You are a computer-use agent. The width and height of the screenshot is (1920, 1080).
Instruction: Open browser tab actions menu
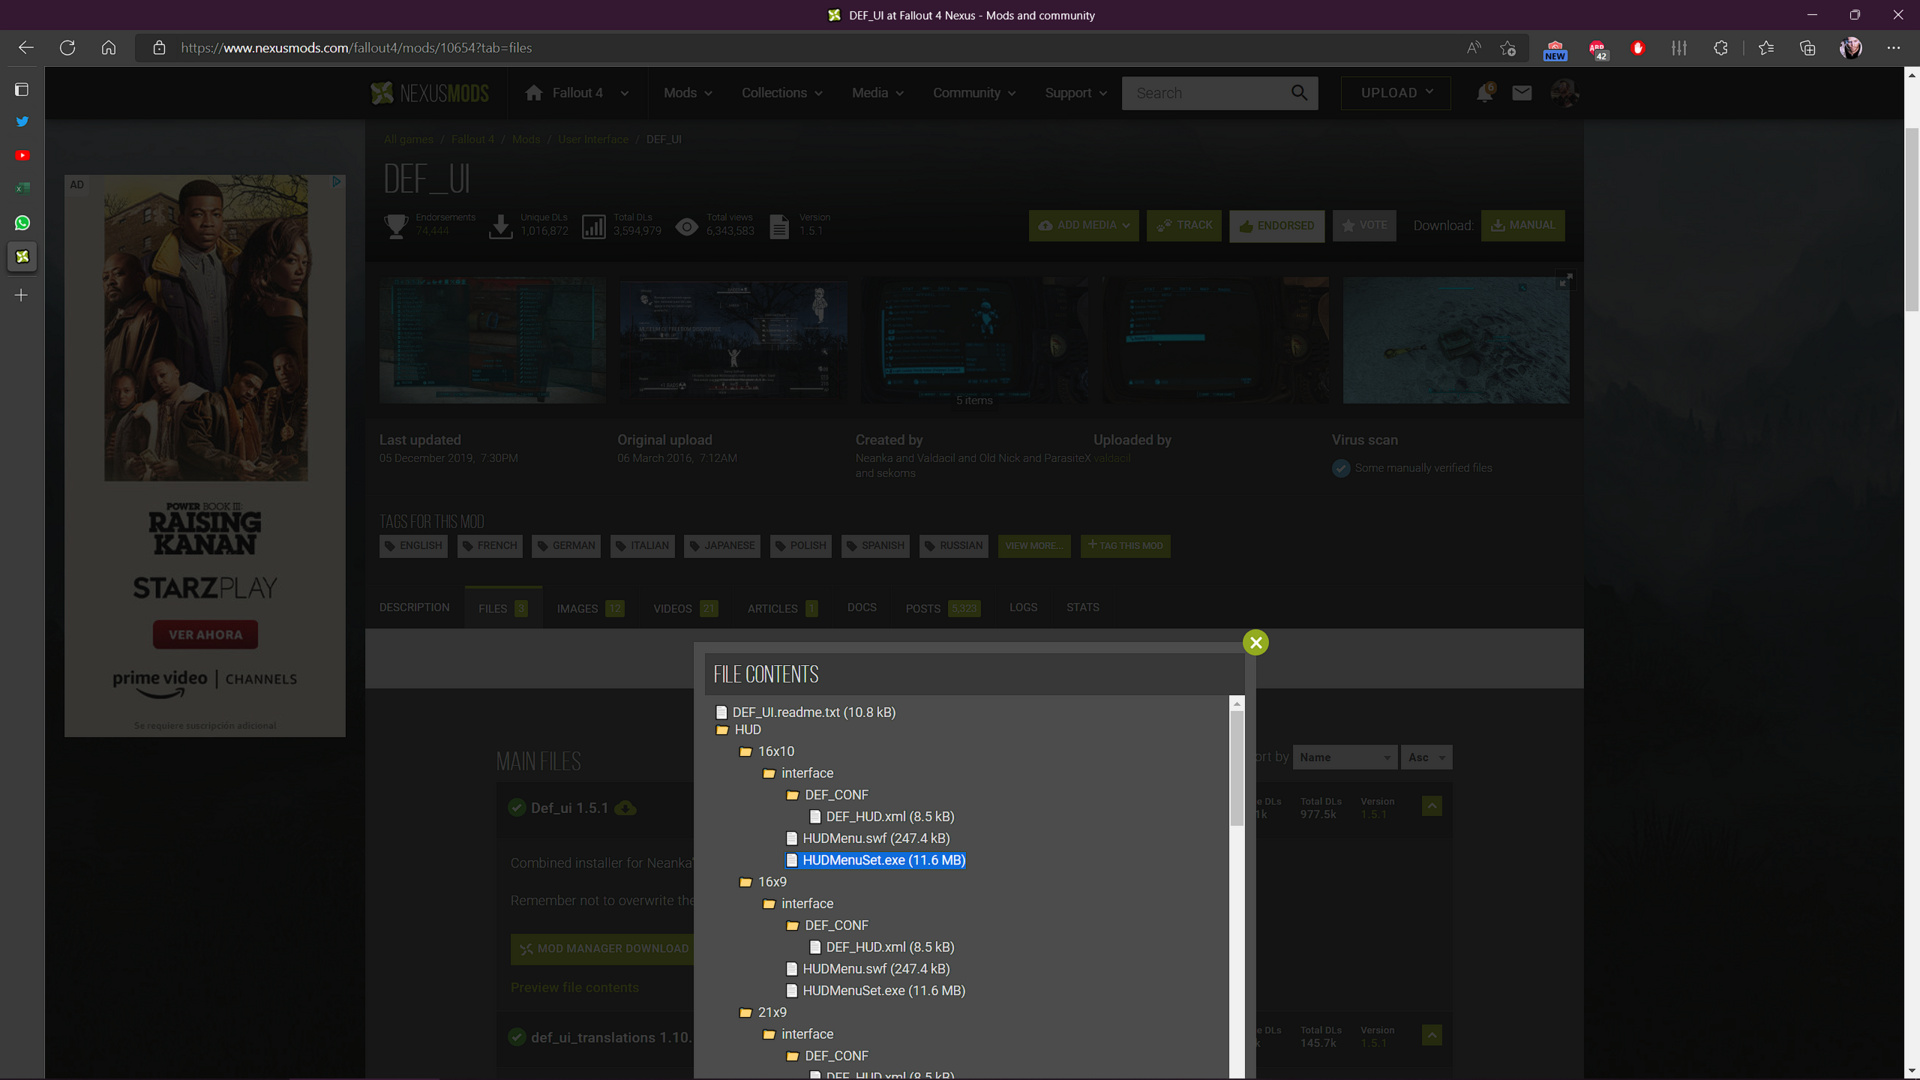pos(21,89)
